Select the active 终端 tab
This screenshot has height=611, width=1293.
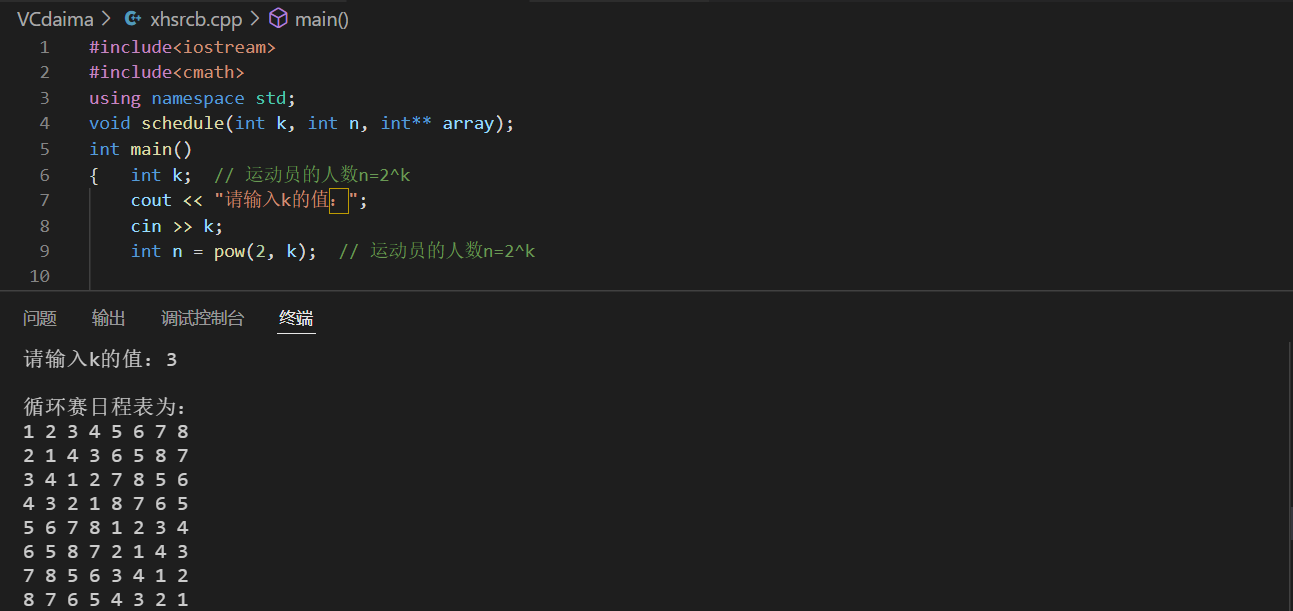[295, 318]
